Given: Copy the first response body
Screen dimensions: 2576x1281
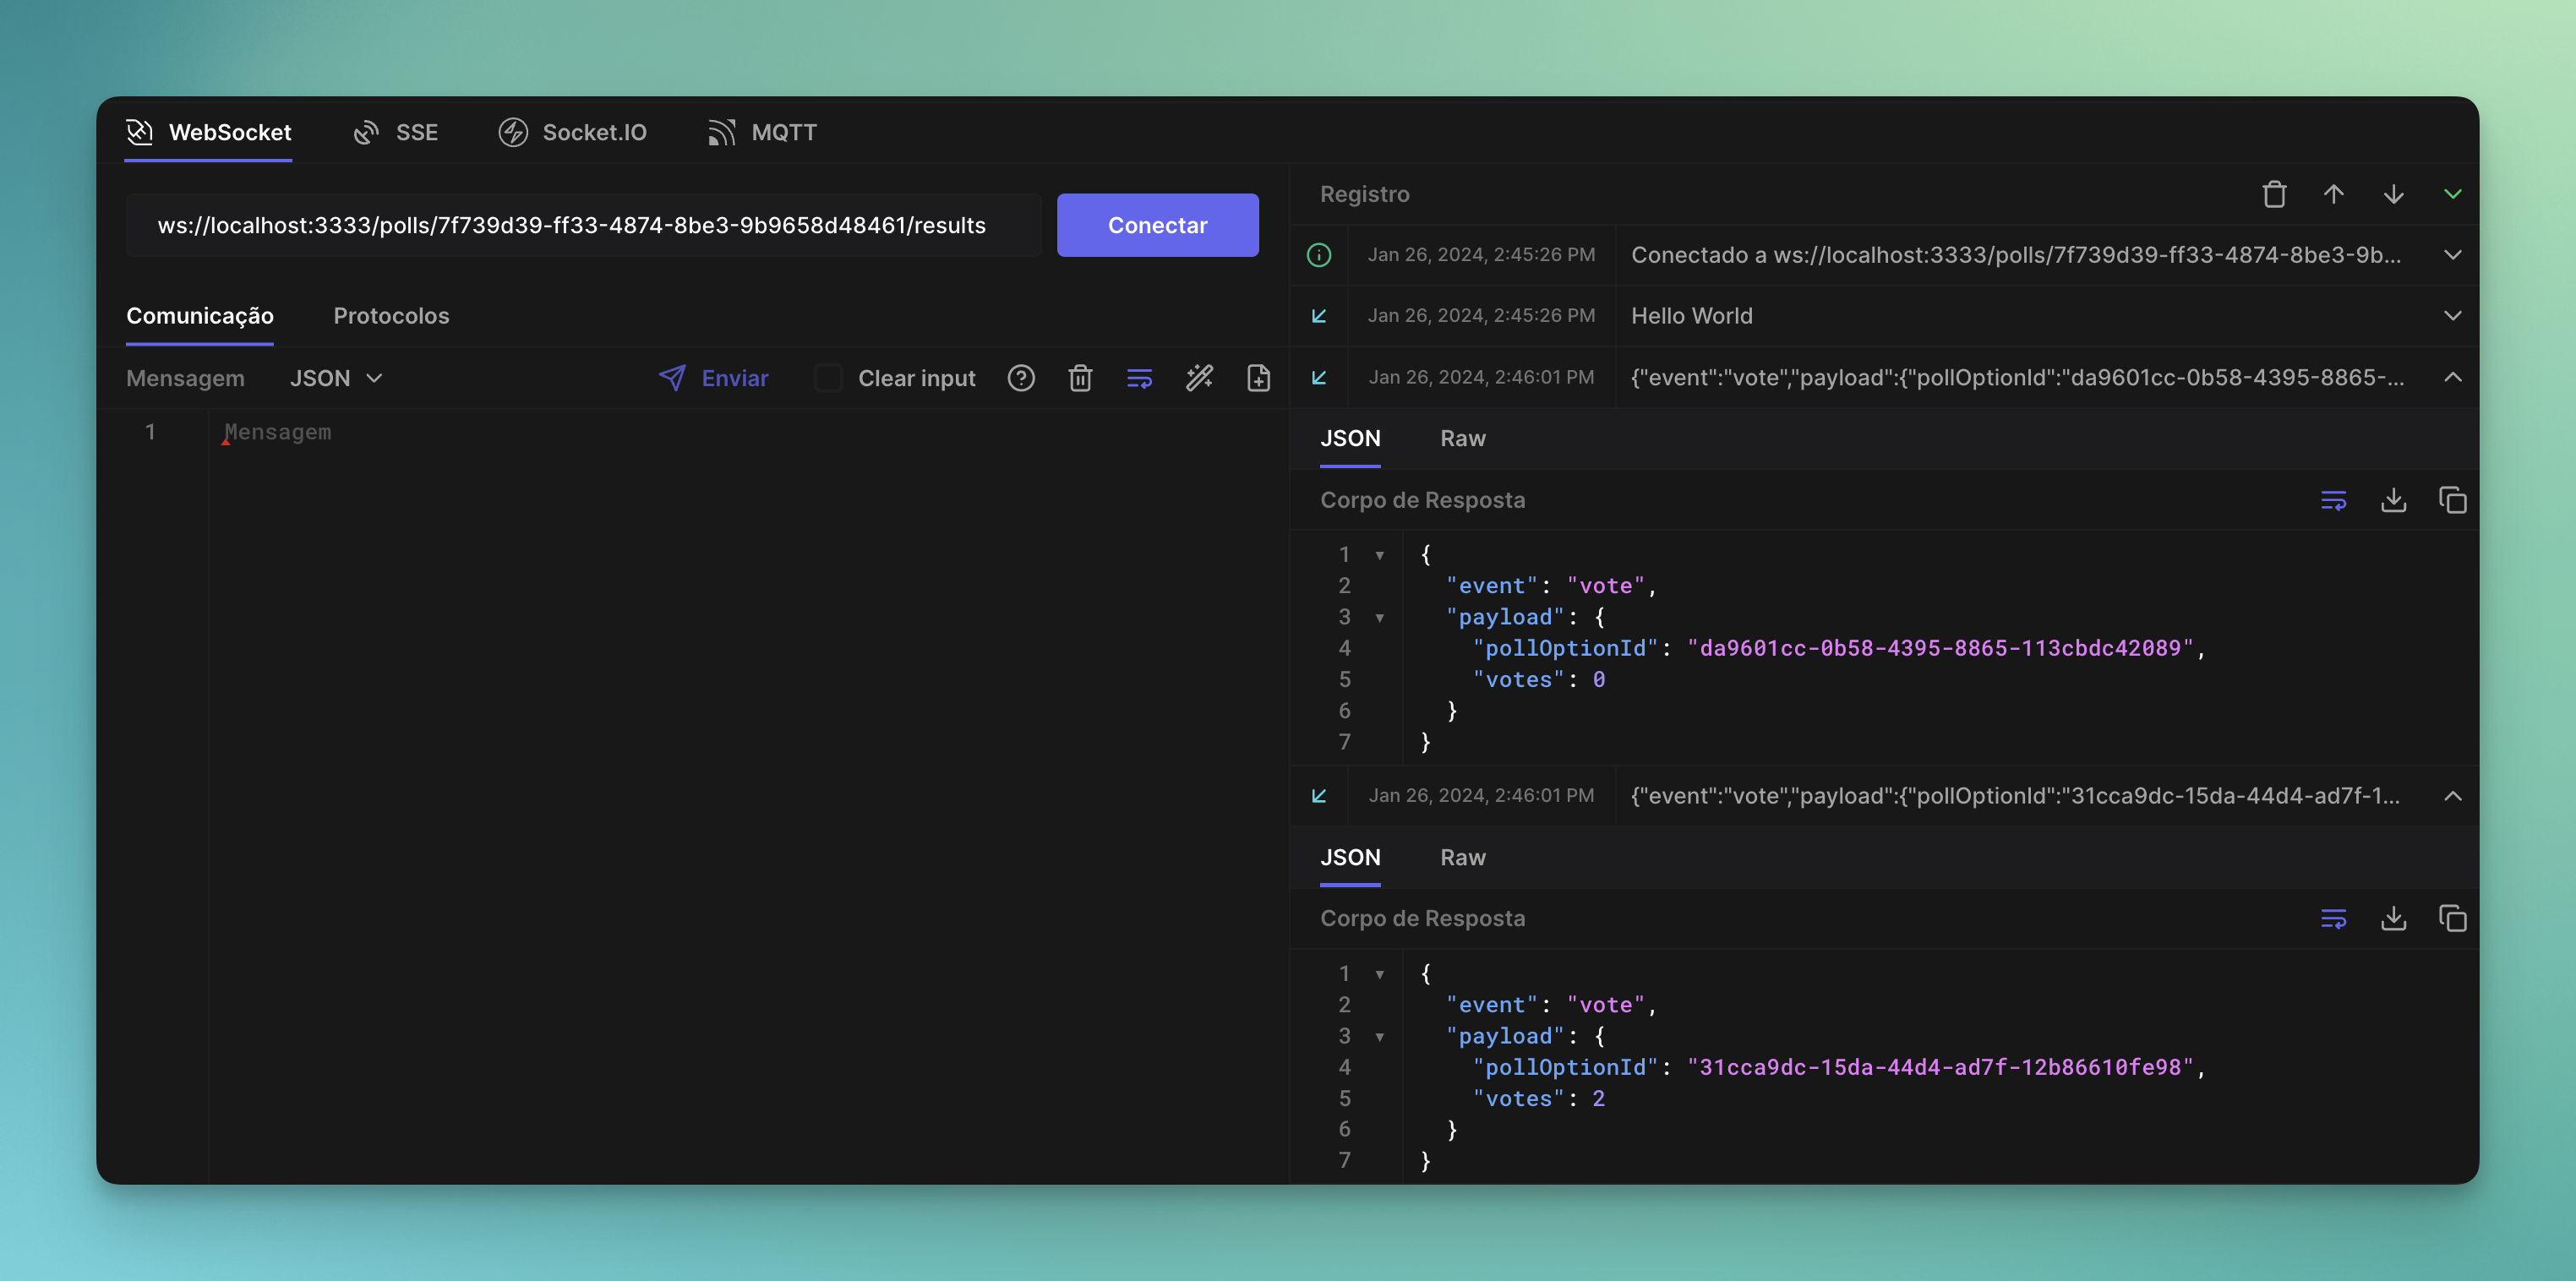Looking at the screenshot, I should pos(2452,500).
